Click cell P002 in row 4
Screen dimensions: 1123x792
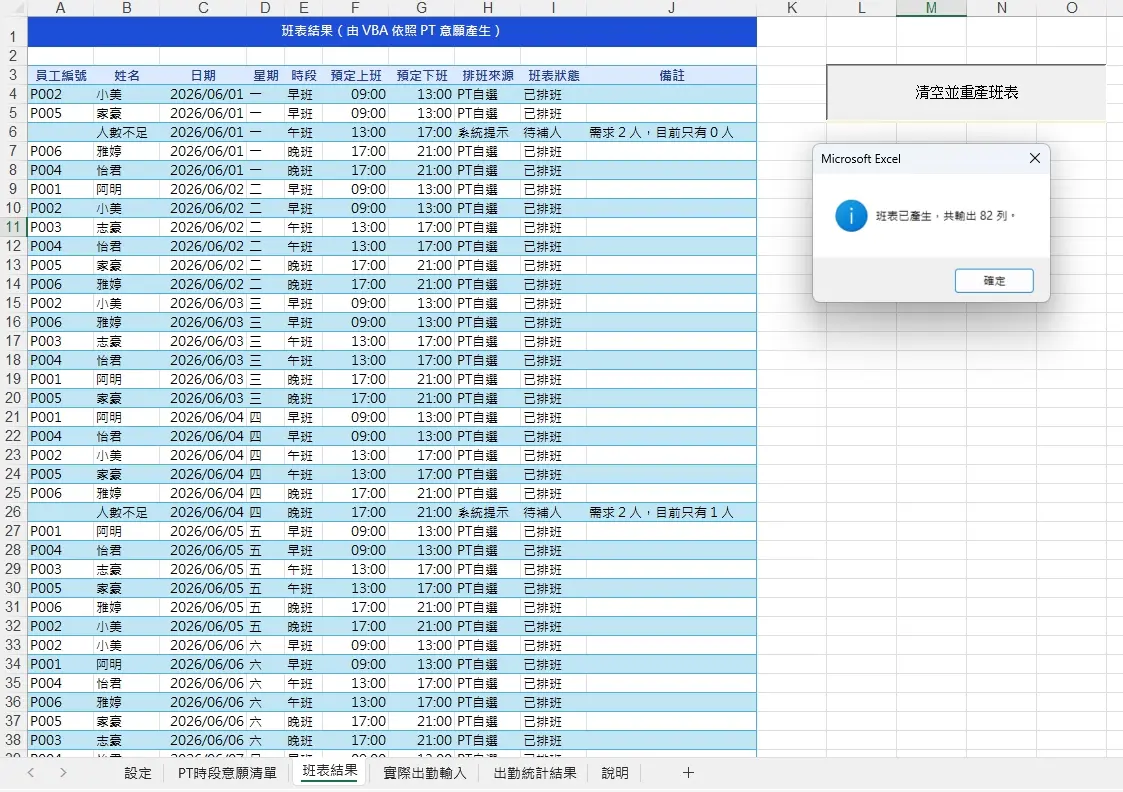(x=60, y=95)
